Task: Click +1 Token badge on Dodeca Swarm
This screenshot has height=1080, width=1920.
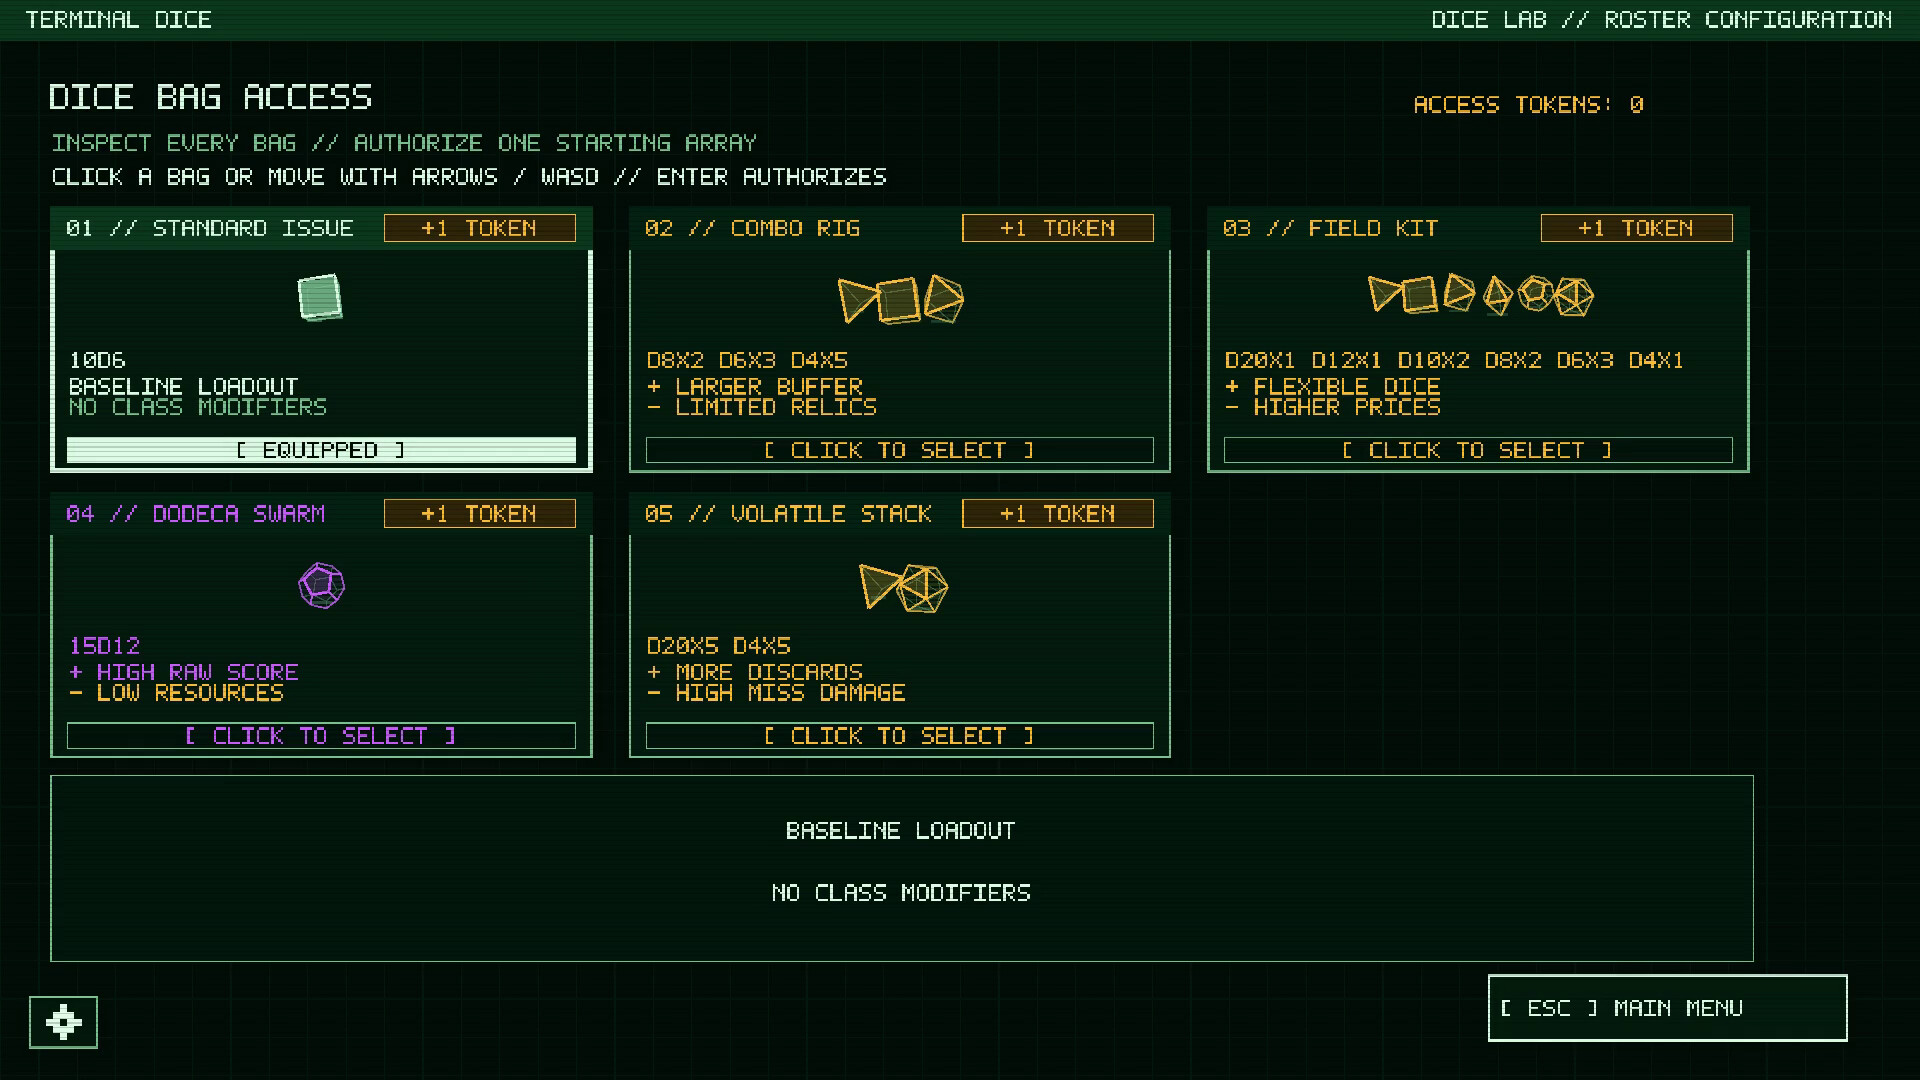Action: [479, 514]
